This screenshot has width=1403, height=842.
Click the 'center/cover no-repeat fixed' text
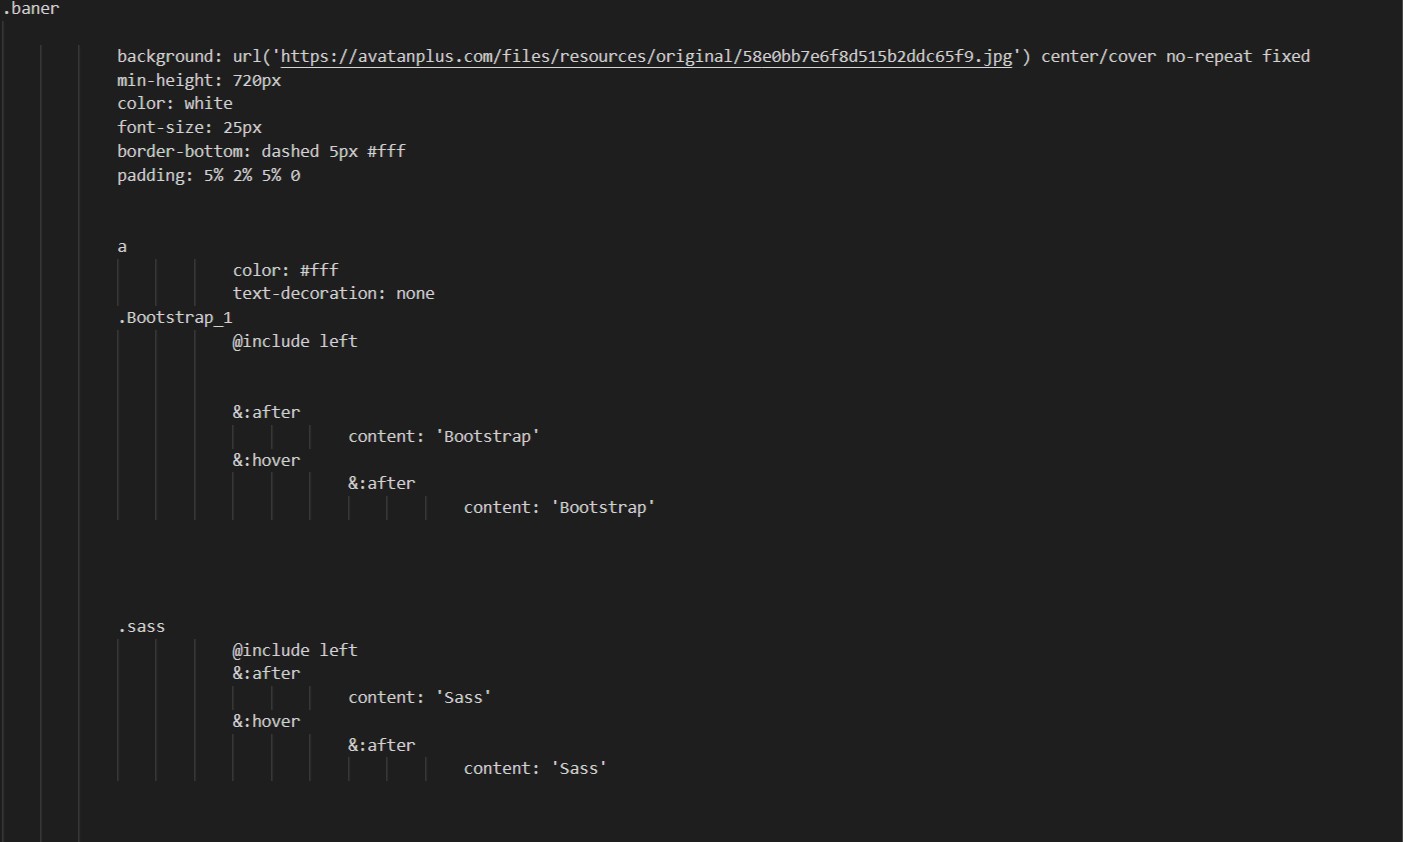pos(1175,57)
